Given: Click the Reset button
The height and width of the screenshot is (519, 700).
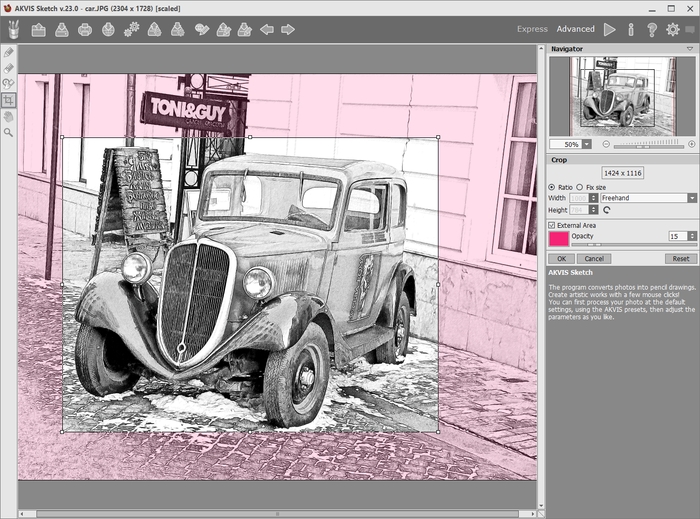Looking at the screenshot, I should click(681, 259).
